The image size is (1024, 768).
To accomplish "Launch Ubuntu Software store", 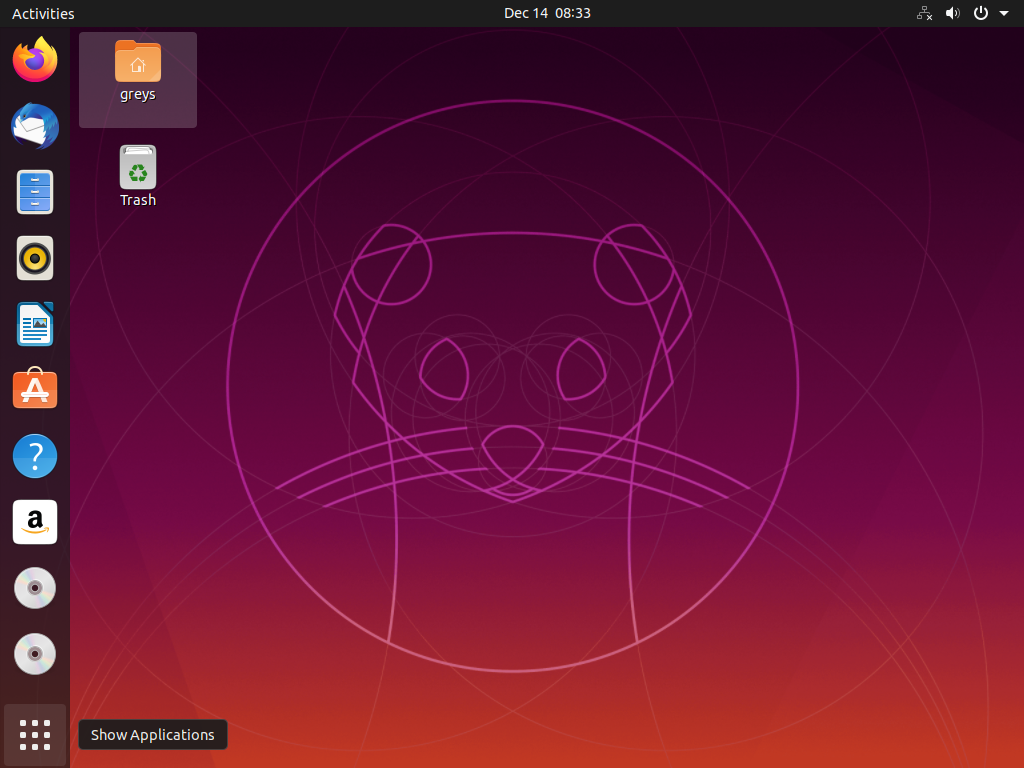I will click(x=35, y=389).
